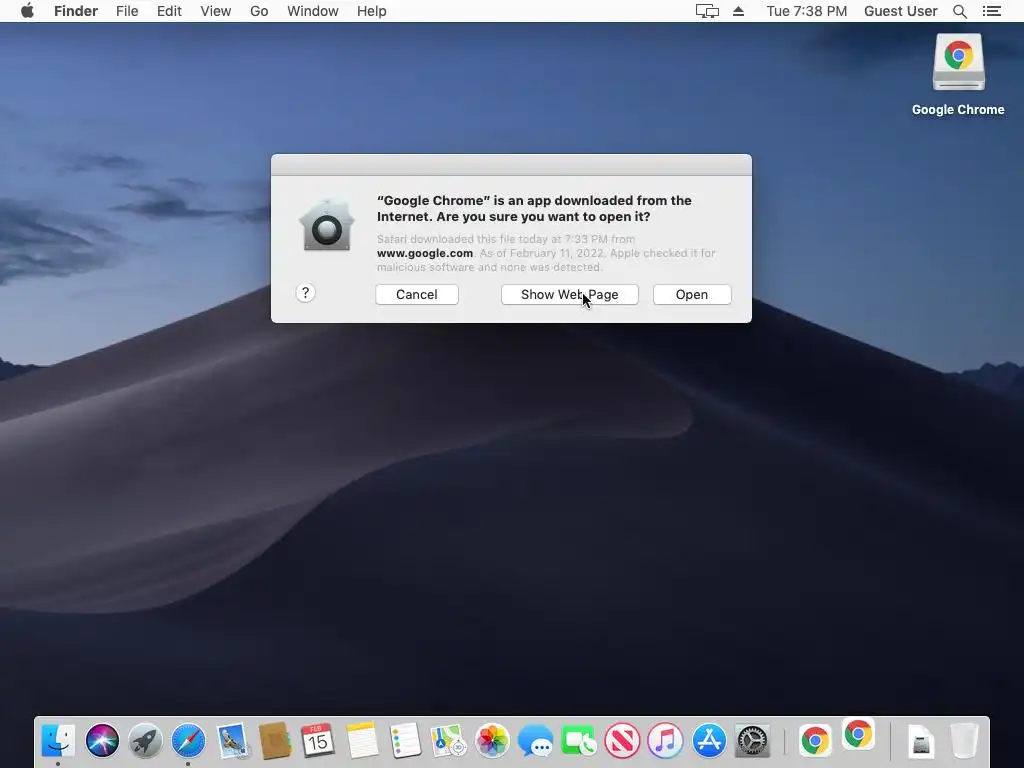Open iTunes music note icon in Dock
1024x768 pixels.
665,741
